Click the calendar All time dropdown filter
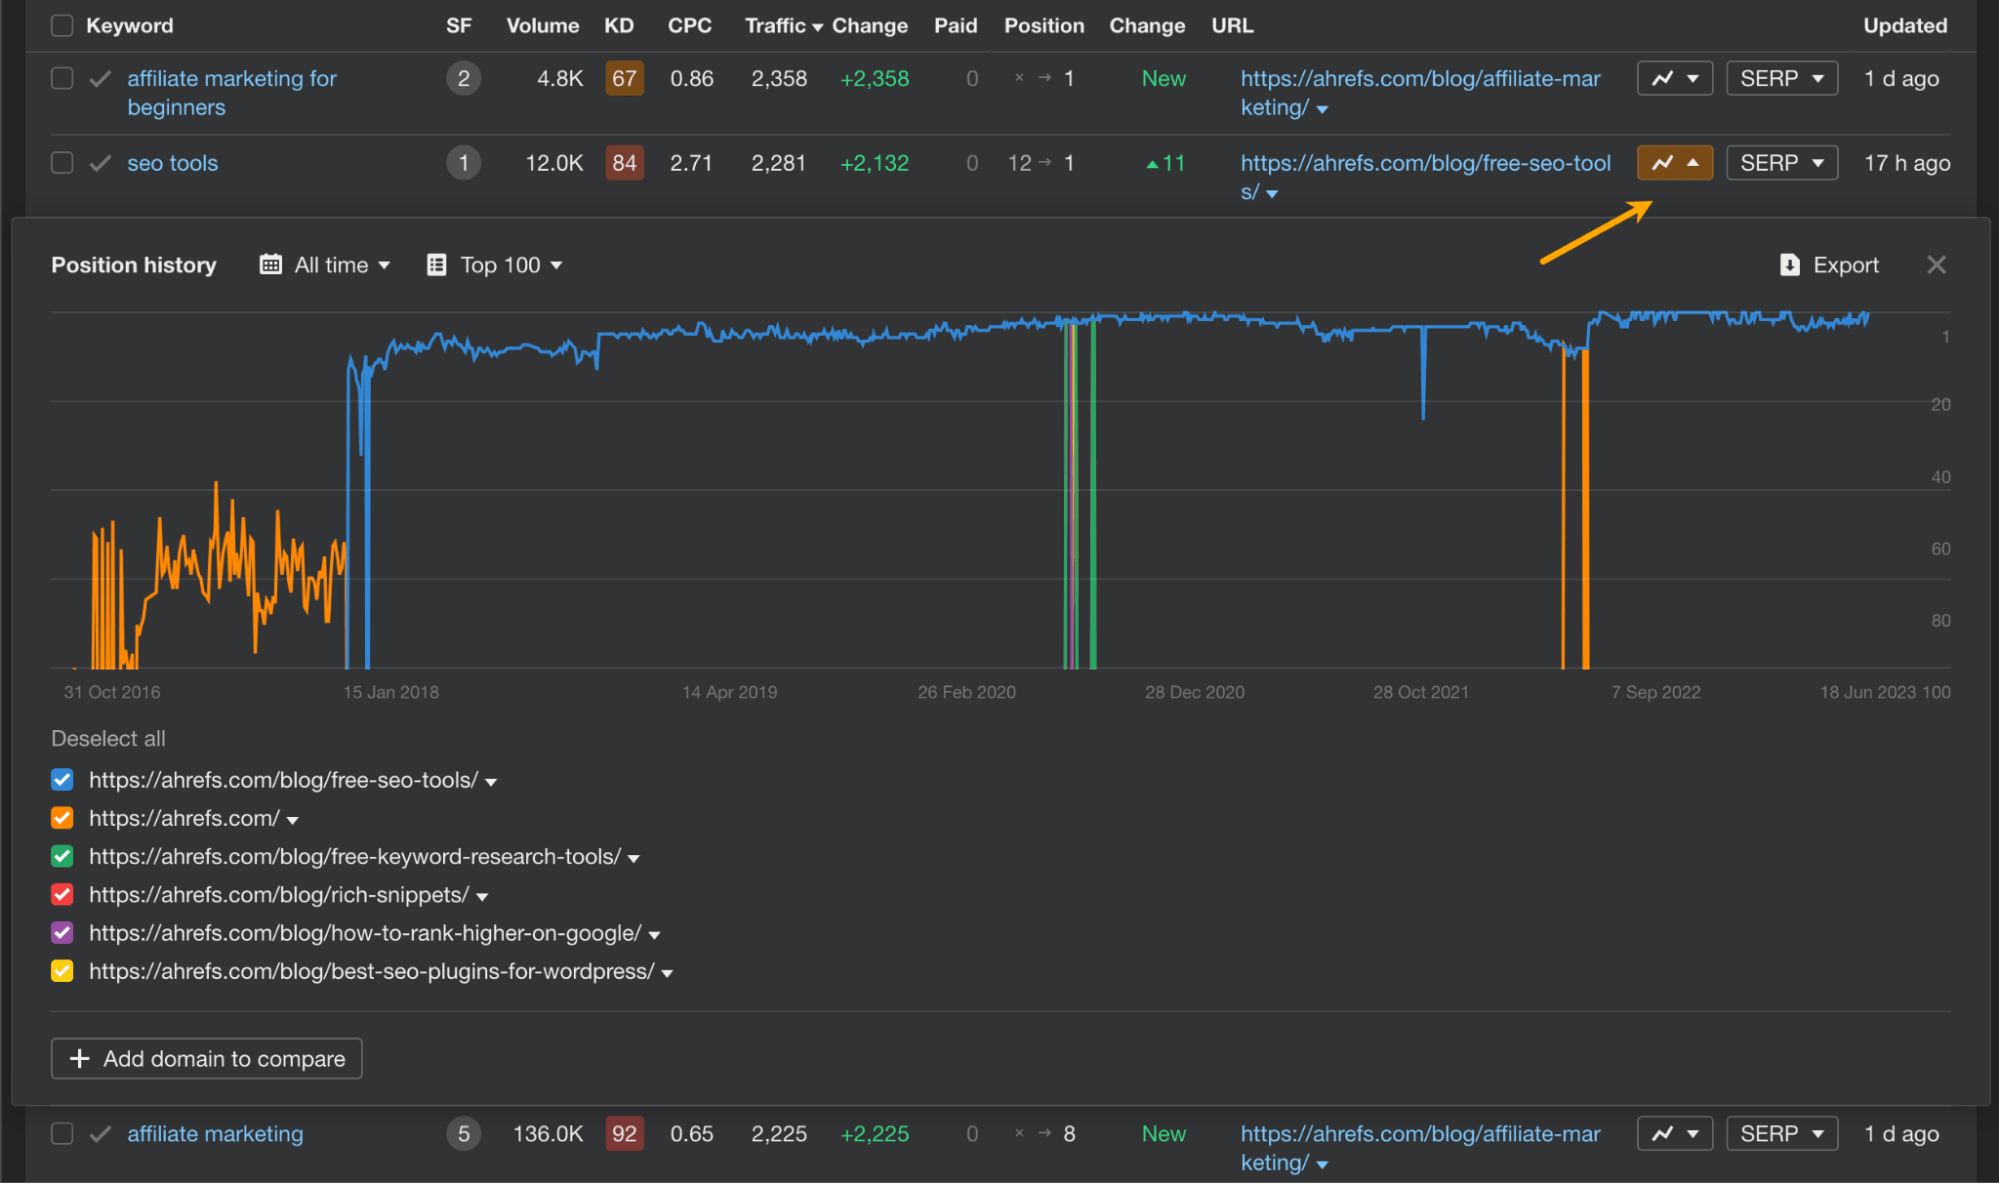The height and width of the screenshot is (1184, 1999). tap(325, 265)
